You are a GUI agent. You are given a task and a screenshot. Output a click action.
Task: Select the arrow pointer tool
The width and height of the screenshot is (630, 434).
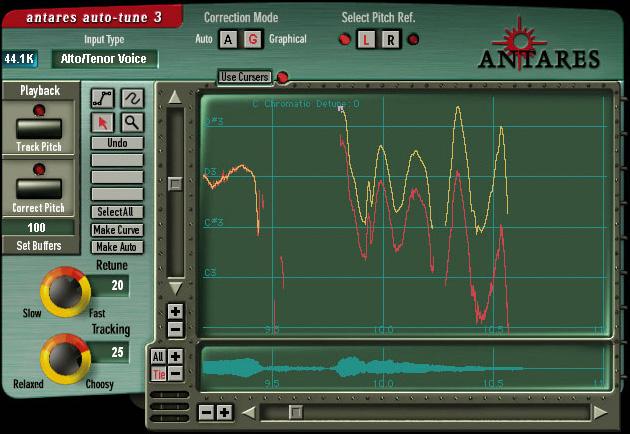(102, 123)
